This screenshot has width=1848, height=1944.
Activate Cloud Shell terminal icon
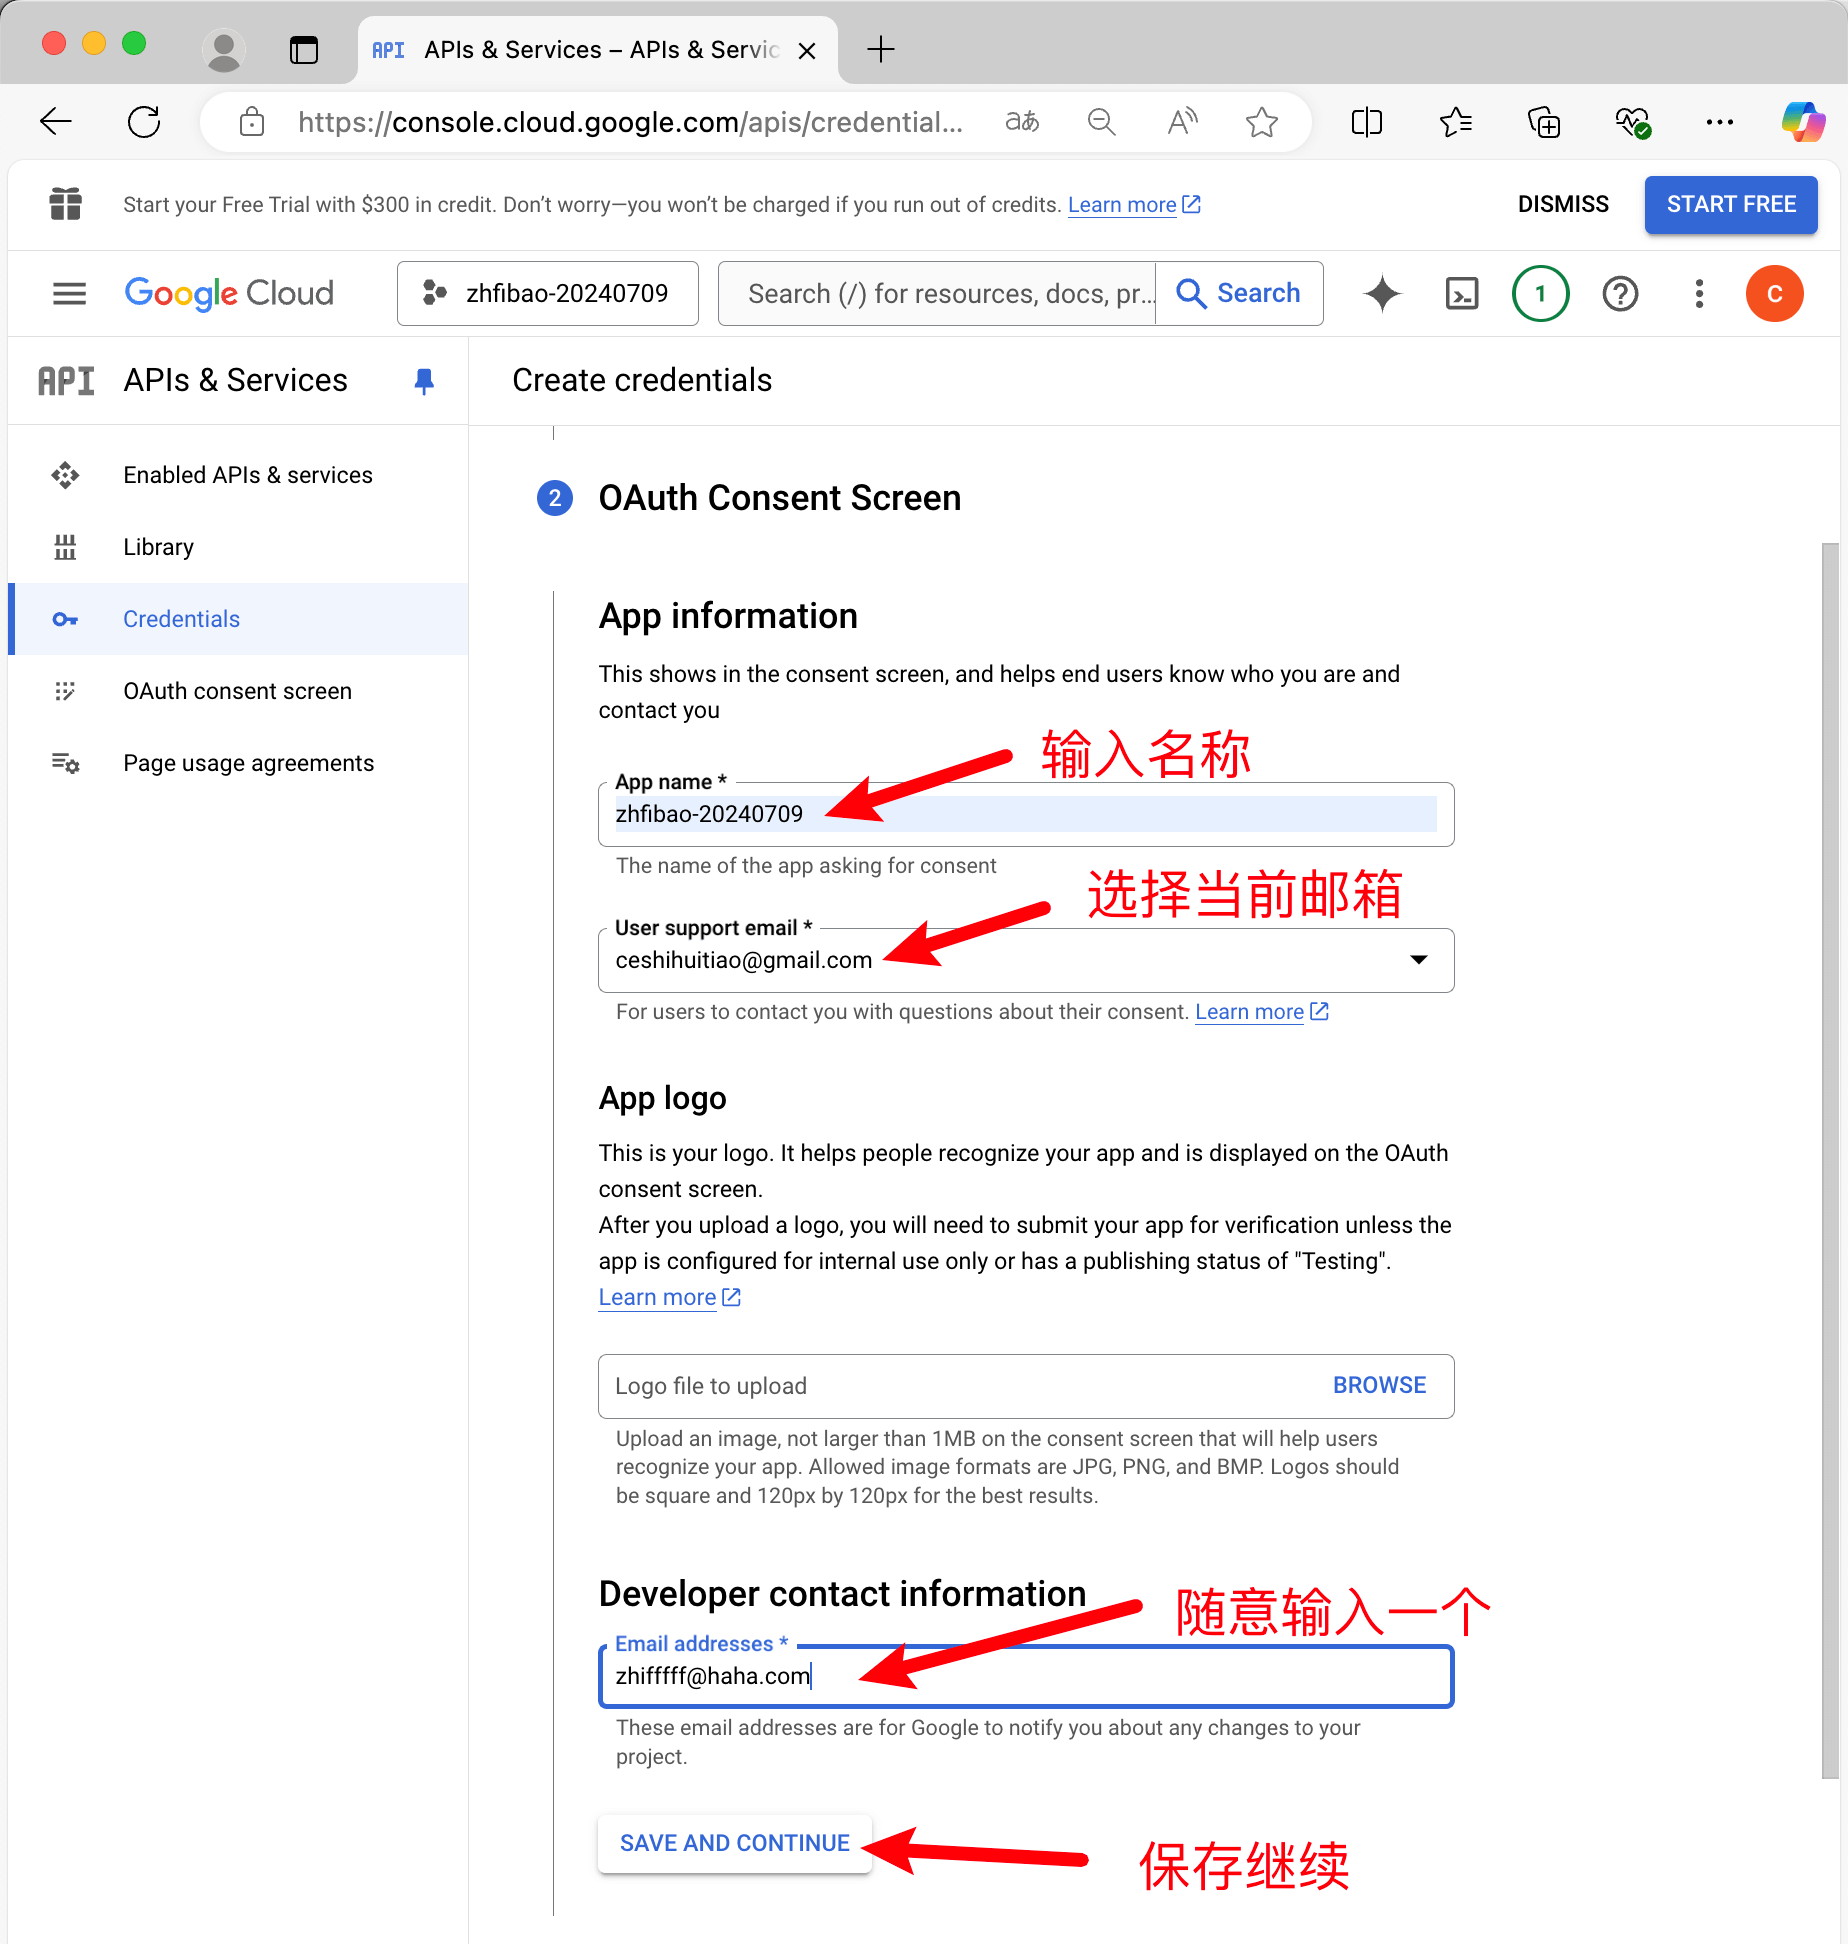(x=1462, y=293)
